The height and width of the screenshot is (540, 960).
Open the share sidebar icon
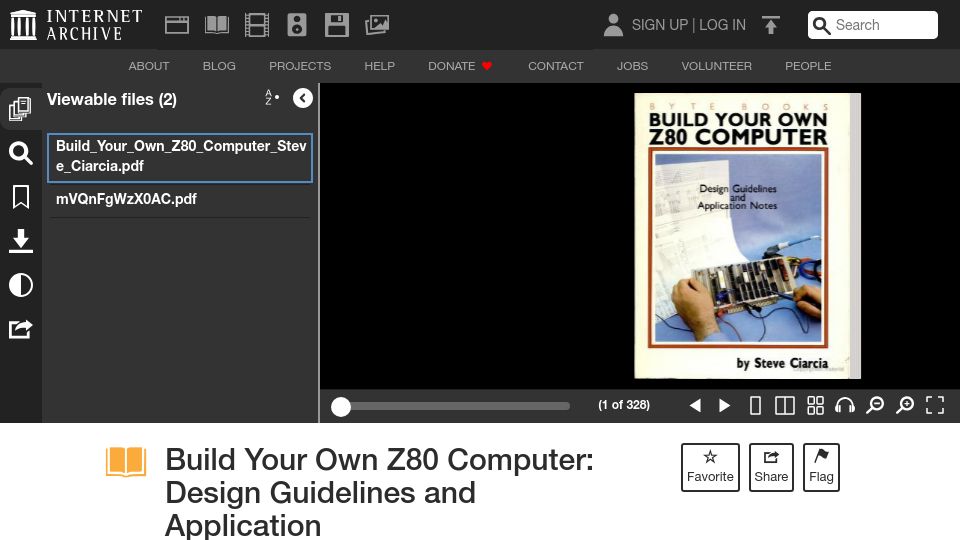[x=20, y=329]
